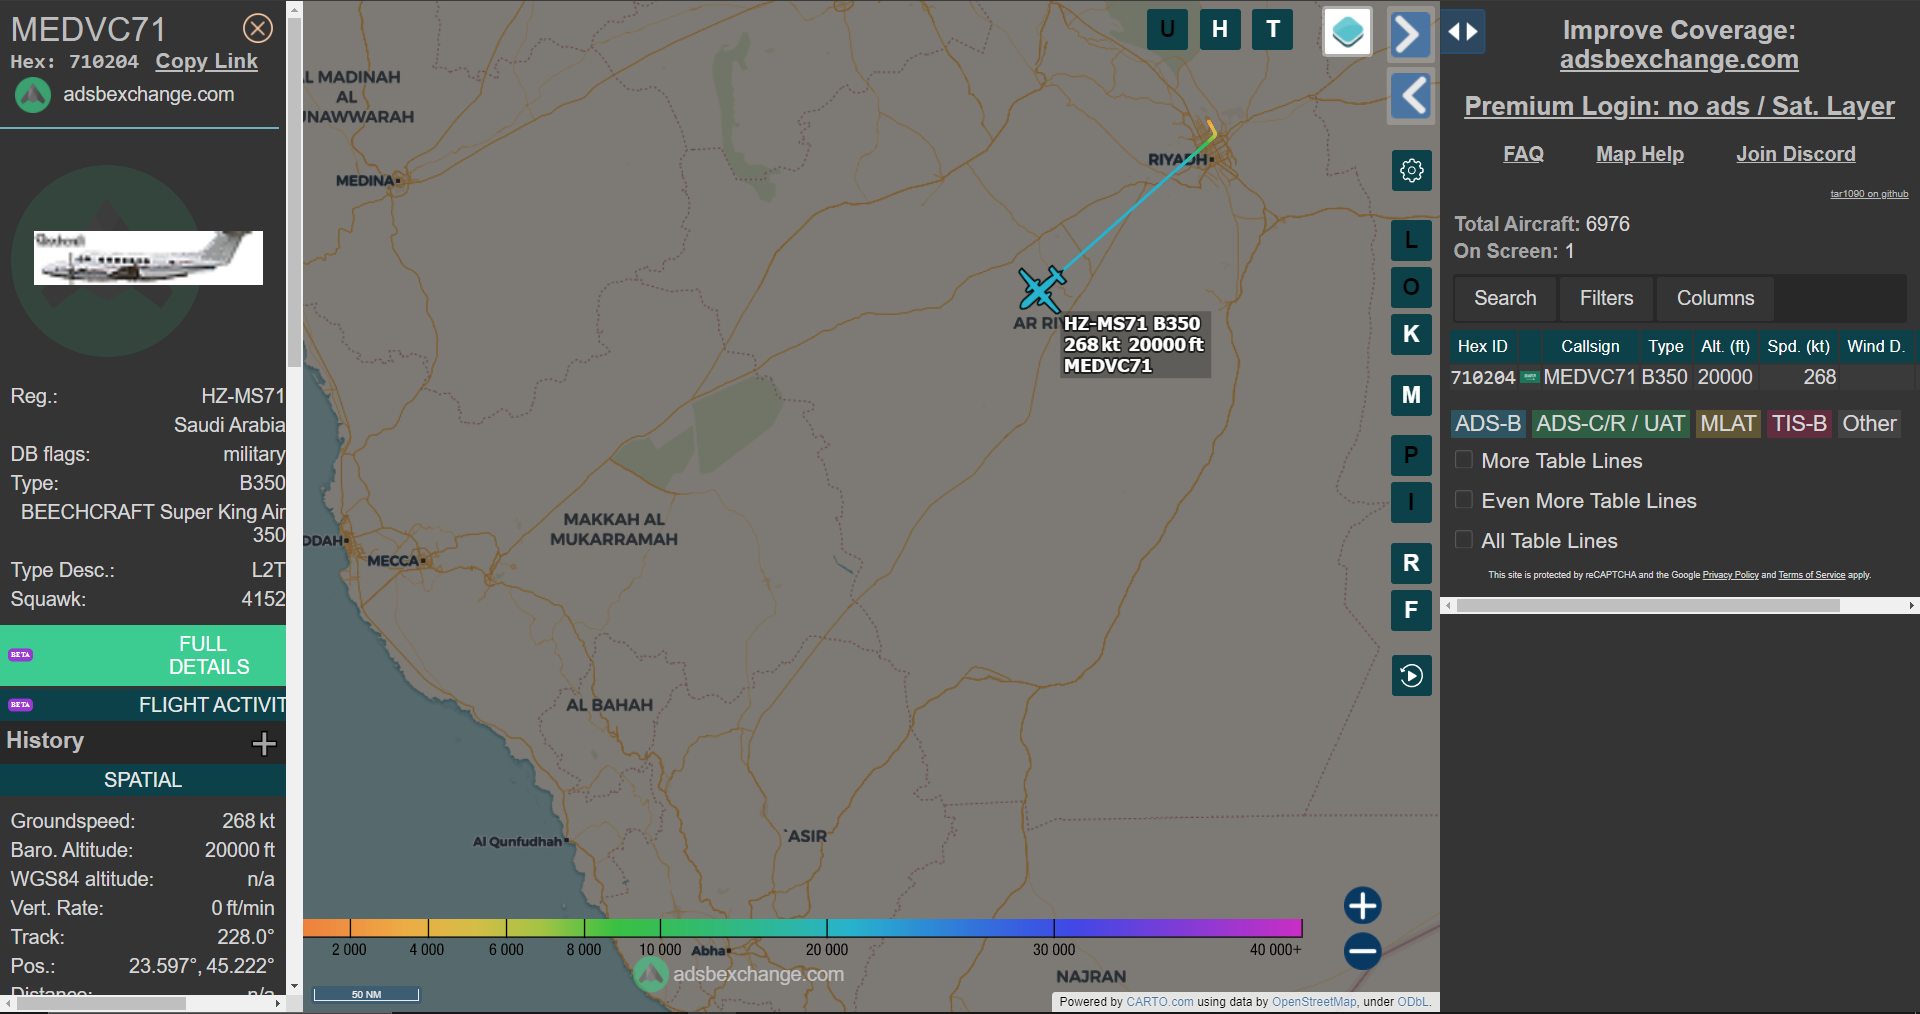Click the K map option button

click(x=1411, y=334)
